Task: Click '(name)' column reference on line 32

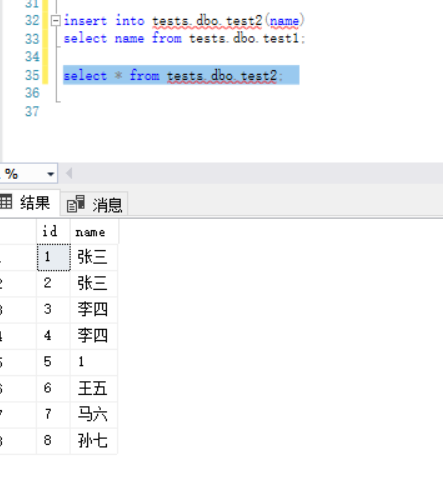Action: click(285, 21)
